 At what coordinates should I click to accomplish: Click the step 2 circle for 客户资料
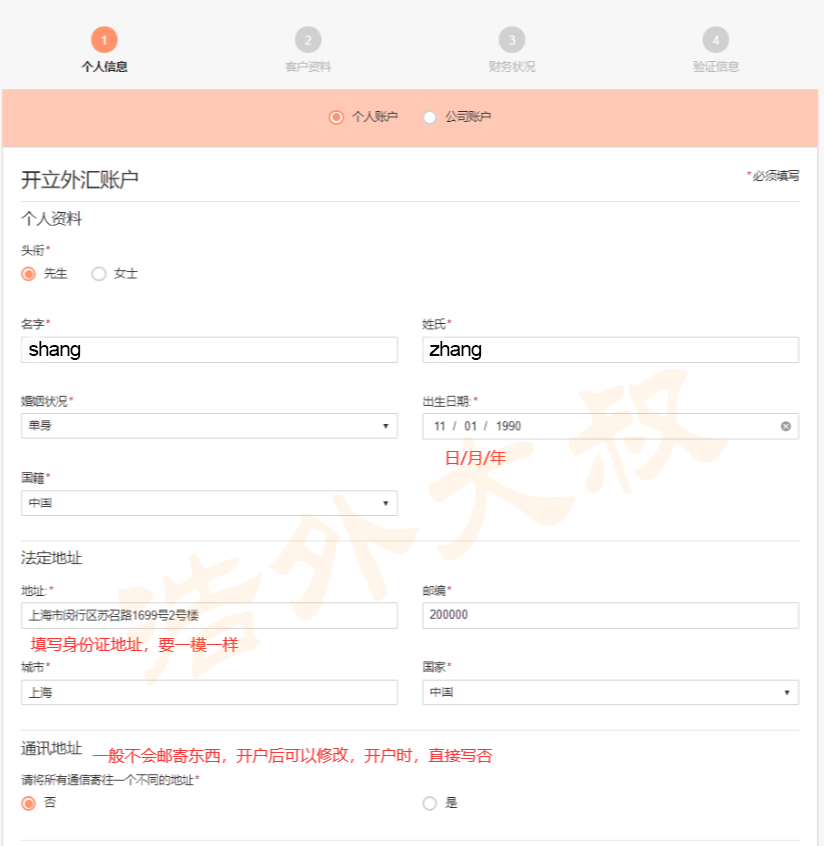[x=308, y=40]
